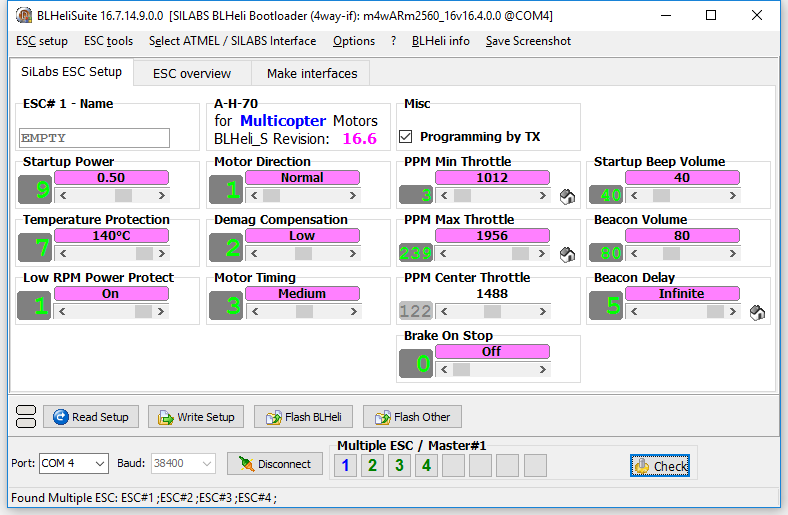Click the ESC list icon left of Read Setup

pos(27,416)
